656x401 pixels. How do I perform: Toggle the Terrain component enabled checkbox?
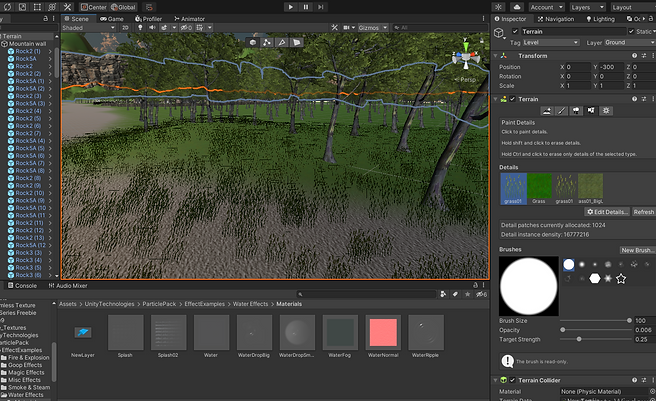pyautogui.click(x=512, y=99)
